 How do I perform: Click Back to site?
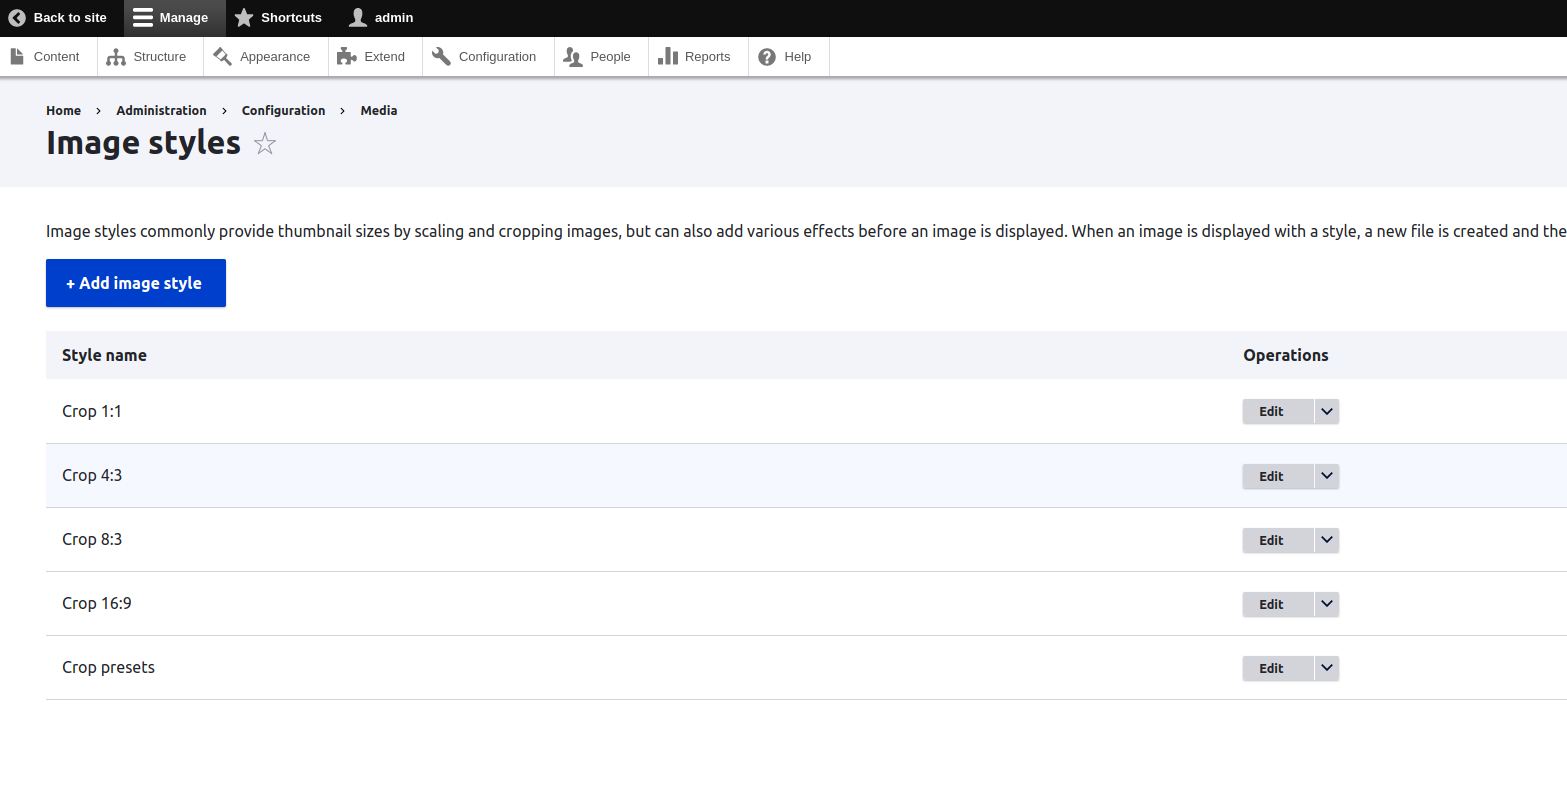point(57,17)
